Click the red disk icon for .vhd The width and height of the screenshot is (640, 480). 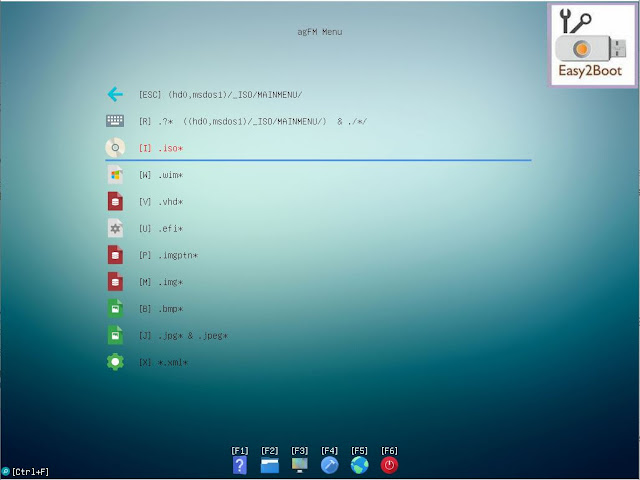point(115,202)
